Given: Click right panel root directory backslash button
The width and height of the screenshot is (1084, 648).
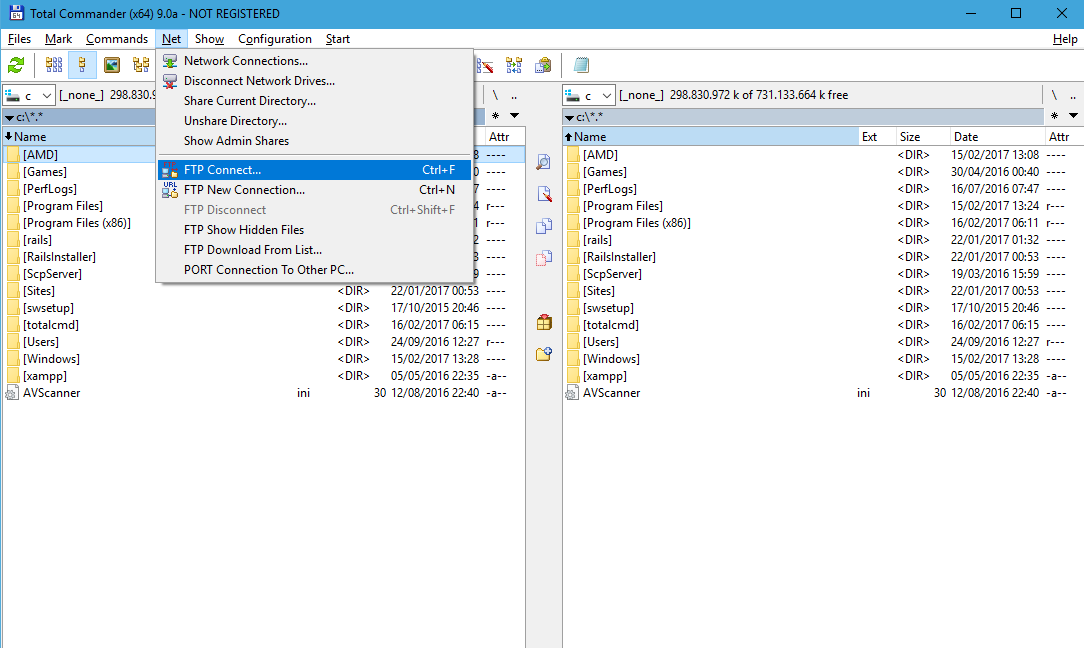Looking at the screenshot, I should point(1054,95).
